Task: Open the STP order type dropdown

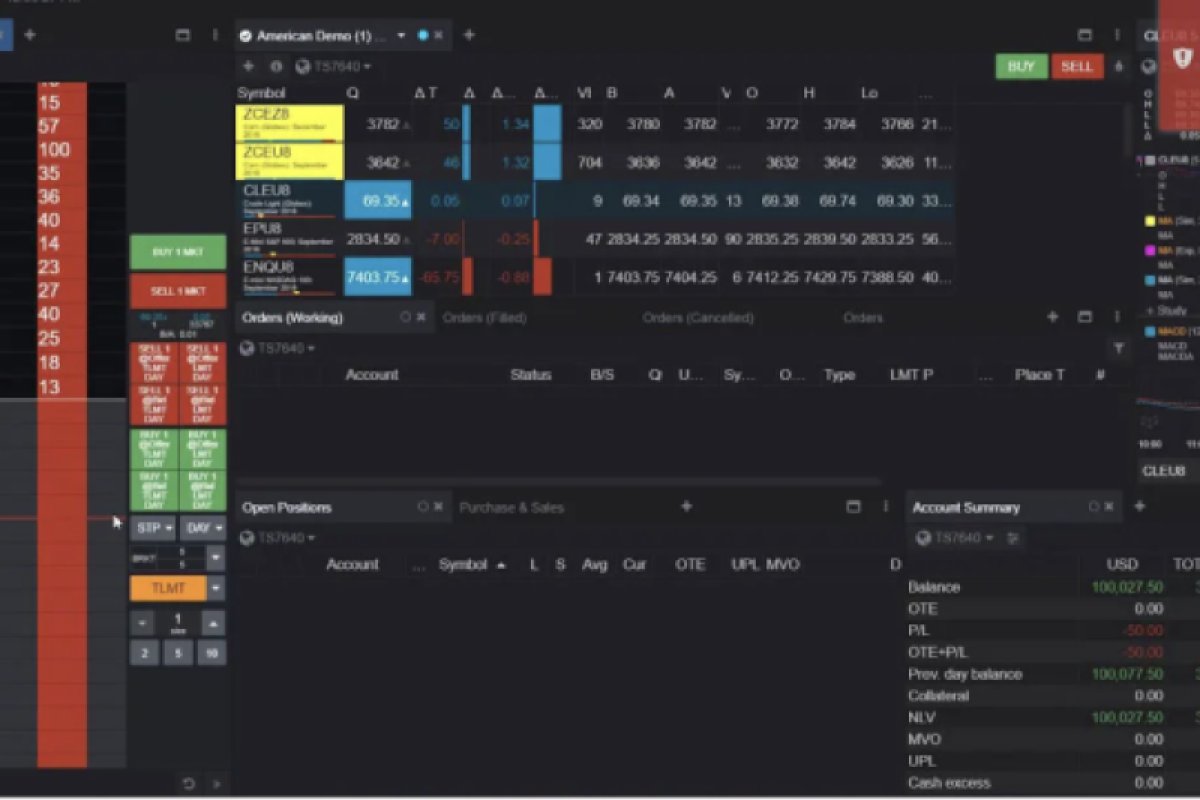Action: coord(153,527)
